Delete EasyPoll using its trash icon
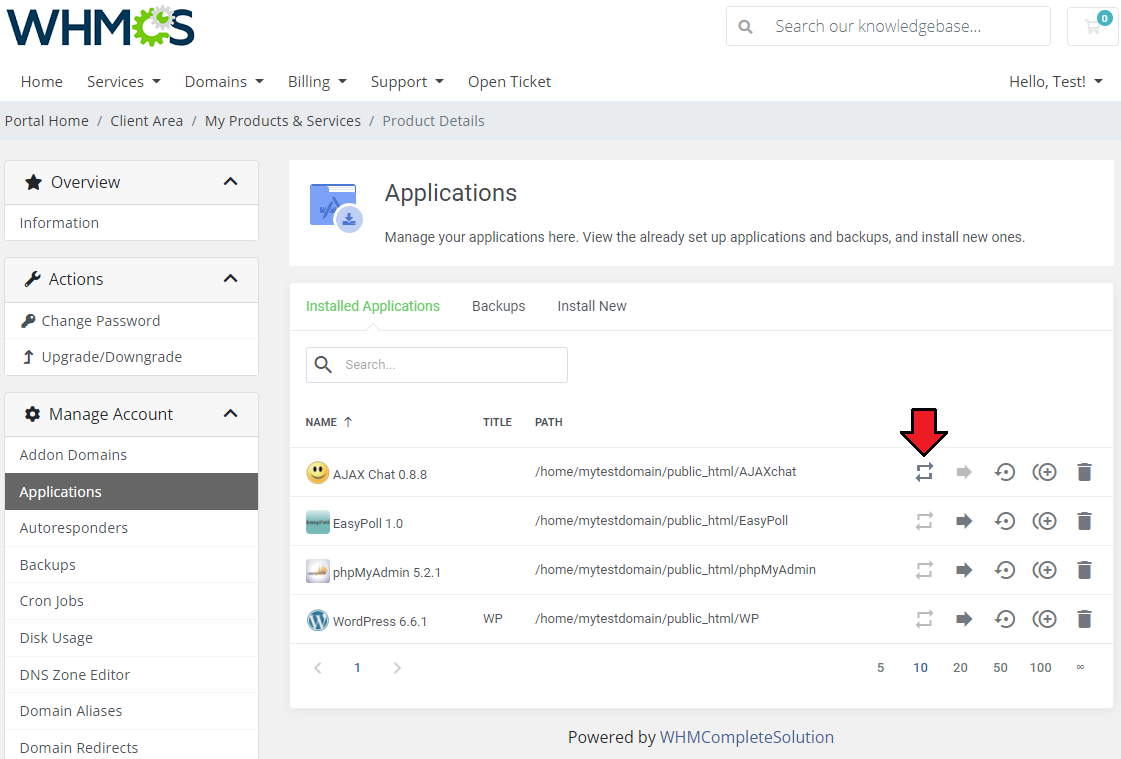Image resolution: width=1121 pixels, height=759 pixels. [1085, 521]
